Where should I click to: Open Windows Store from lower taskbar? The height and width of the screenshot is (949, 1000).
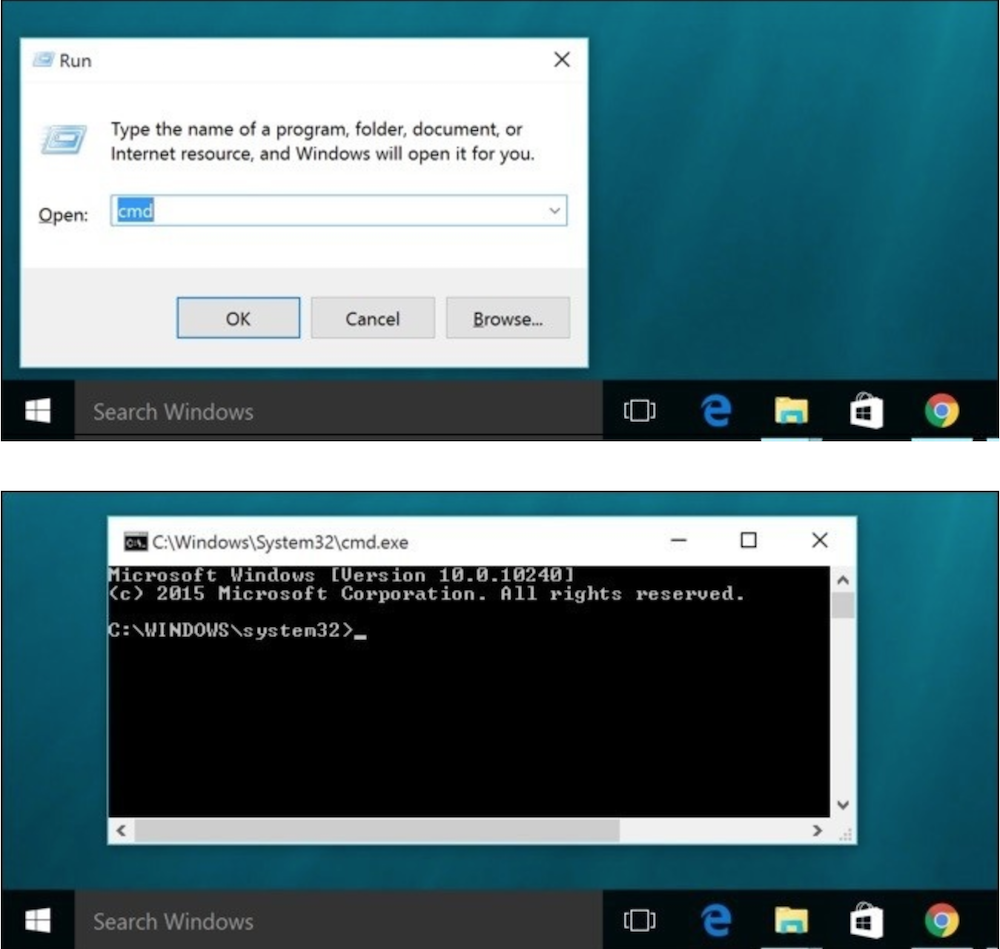(866, 920)
